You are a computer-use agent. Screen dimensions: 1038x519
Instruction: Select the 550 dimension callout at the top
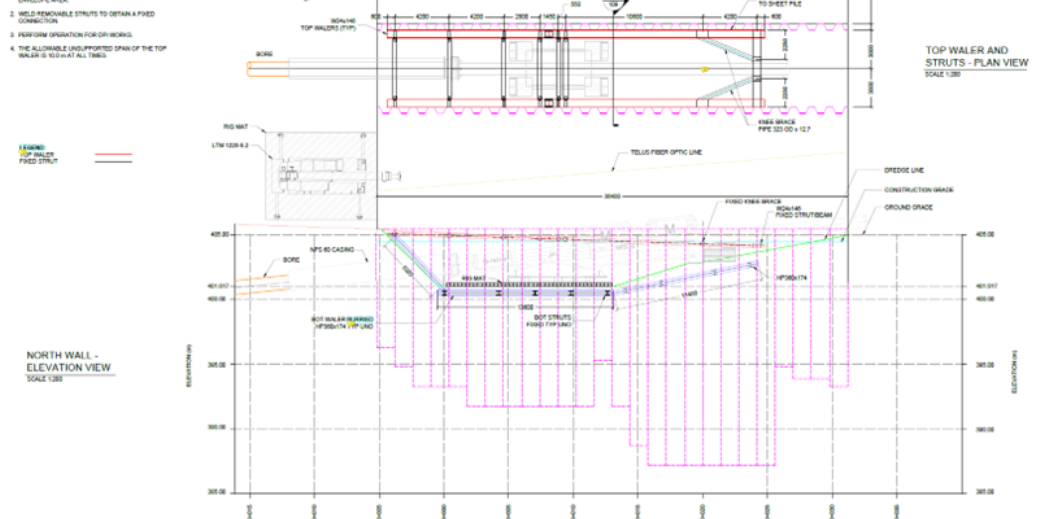point(575,5)
